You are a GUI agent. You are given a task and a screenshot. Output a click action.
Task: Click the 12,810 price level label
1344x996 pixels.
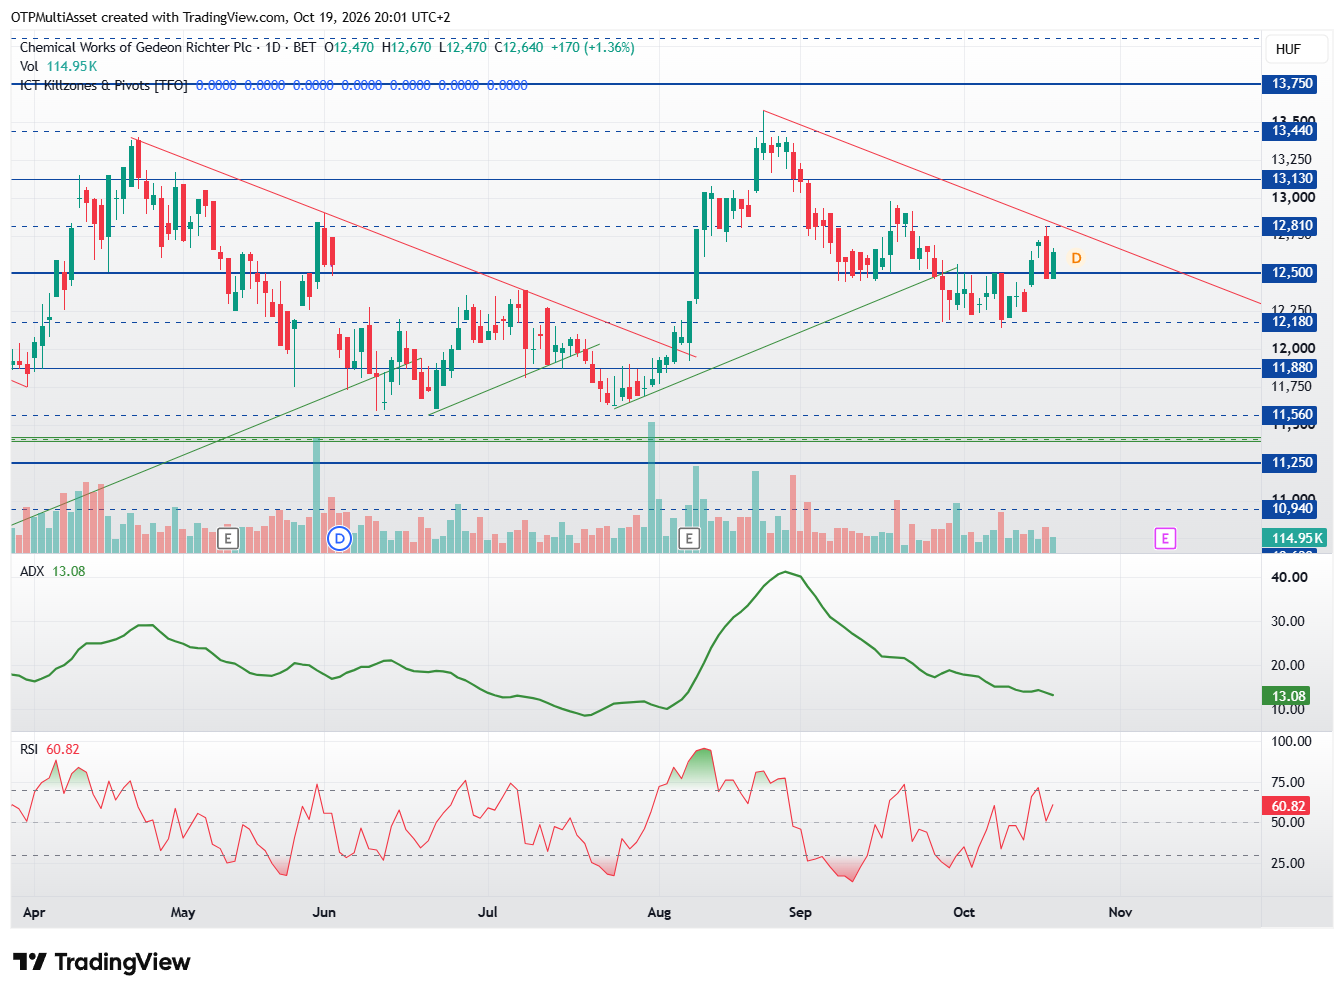(1291, 226)
